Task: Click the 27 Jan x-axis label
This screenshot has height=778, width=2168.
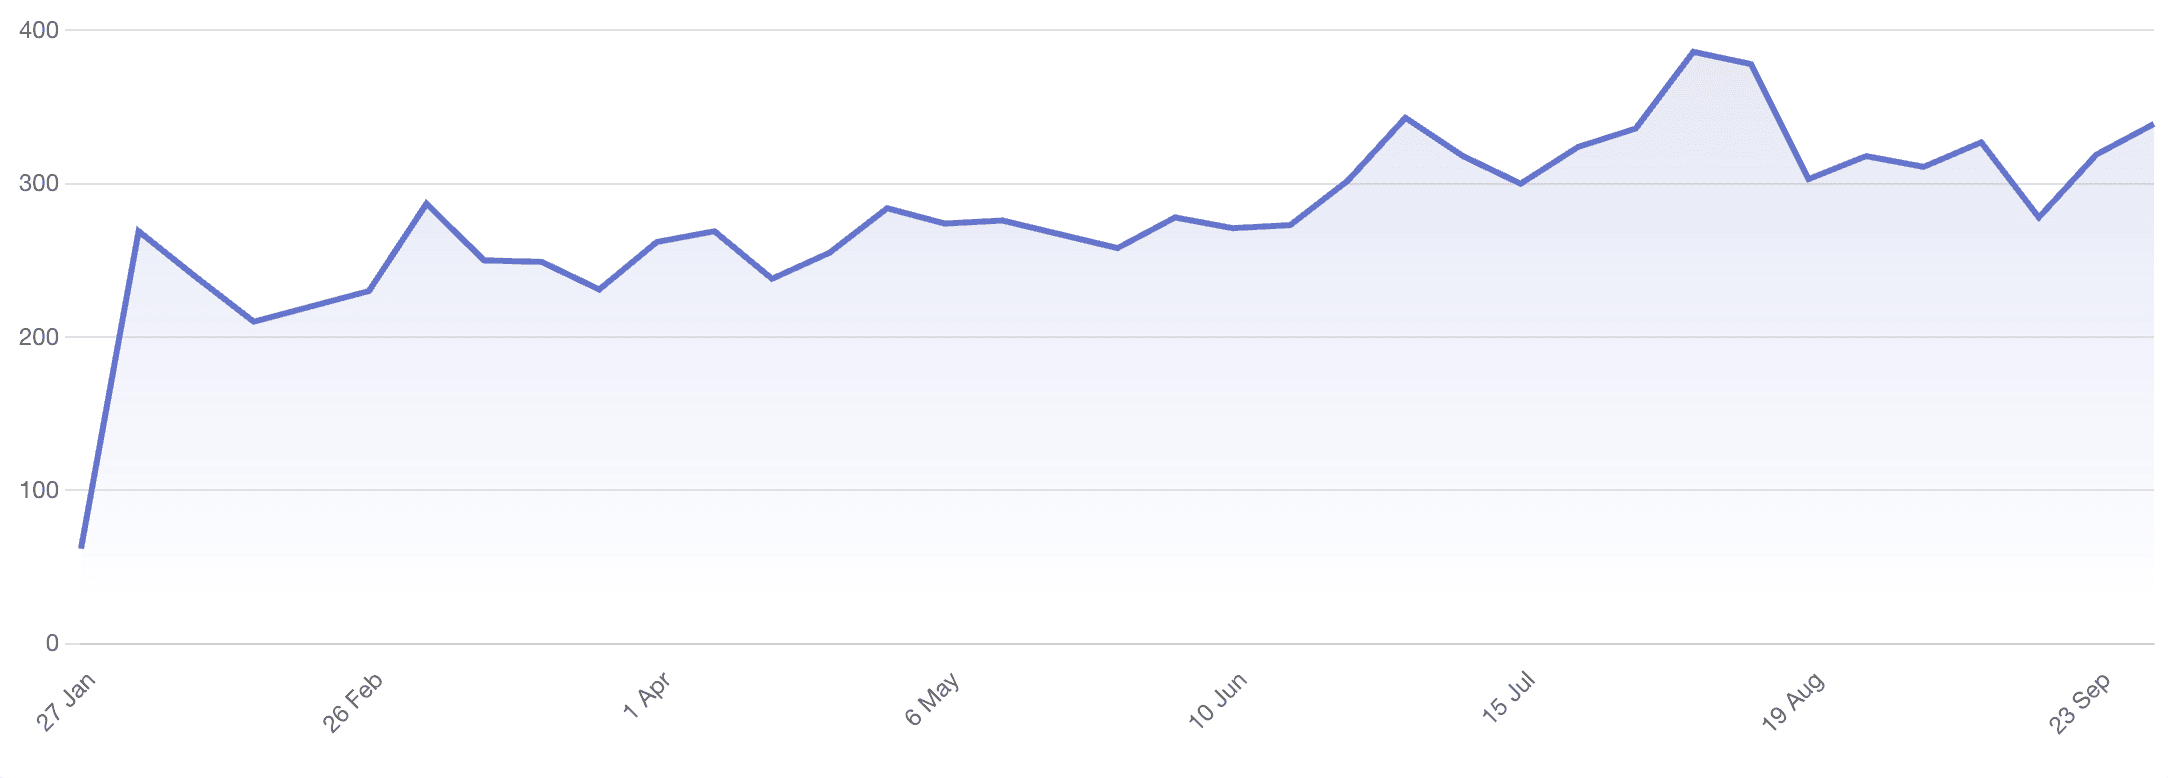Action: pyautogui.click(x=66, y=702)
